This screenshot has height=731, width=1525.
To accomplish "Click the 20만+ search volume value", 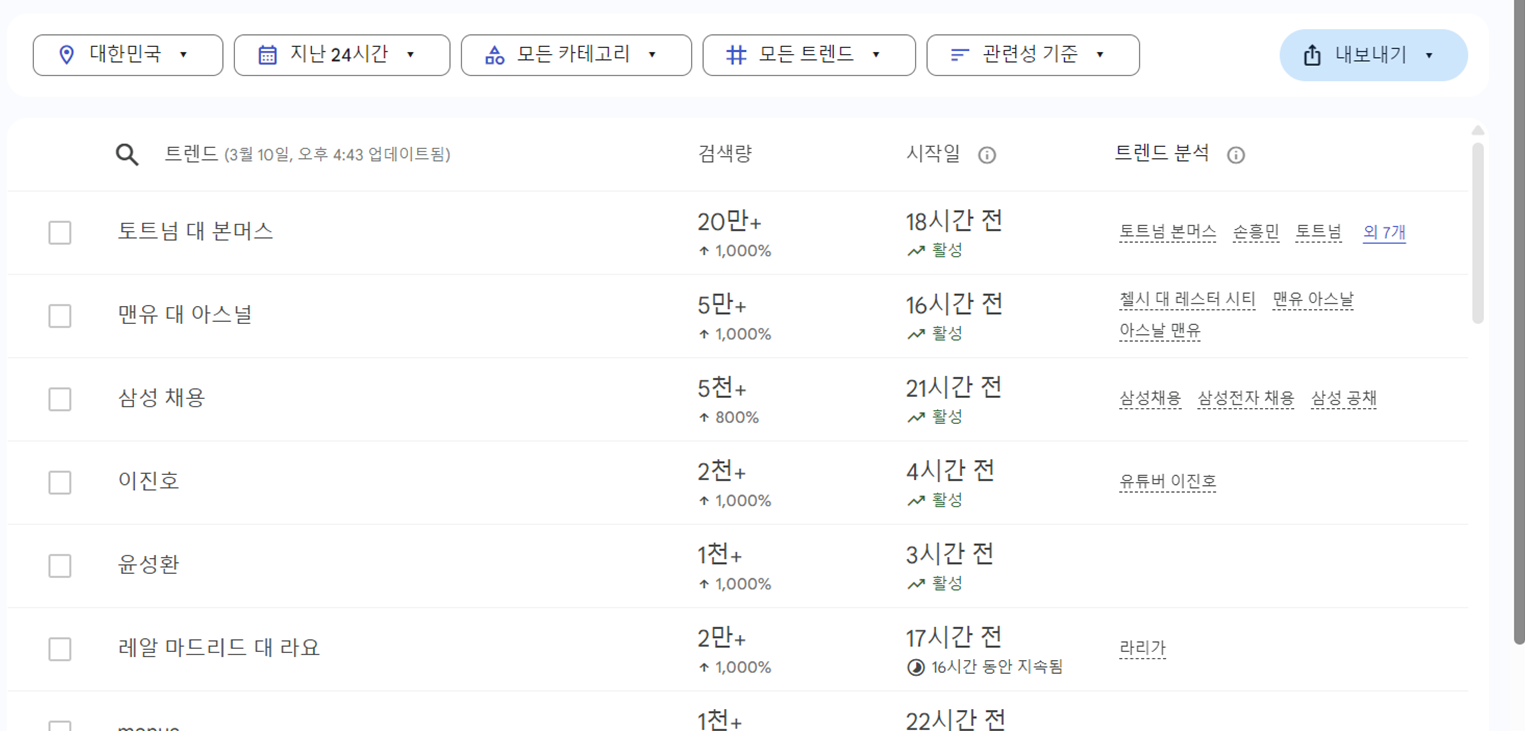I will tap(729, 222).
